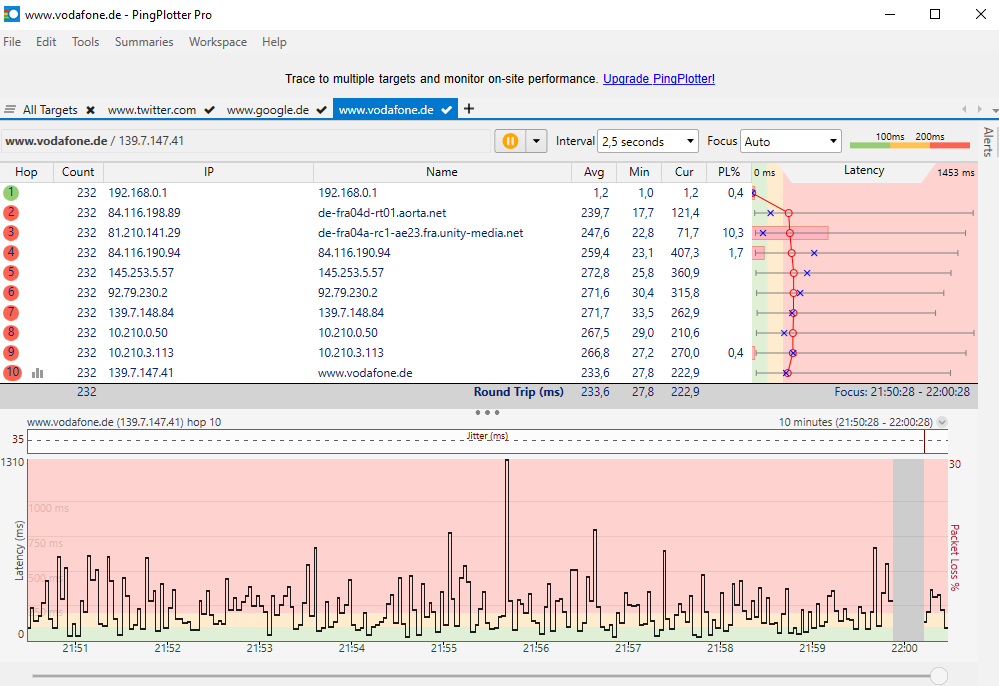Screen dimensions: 999x686
Task: Select hop 1 green circle
Action: [x=11, y=192]
